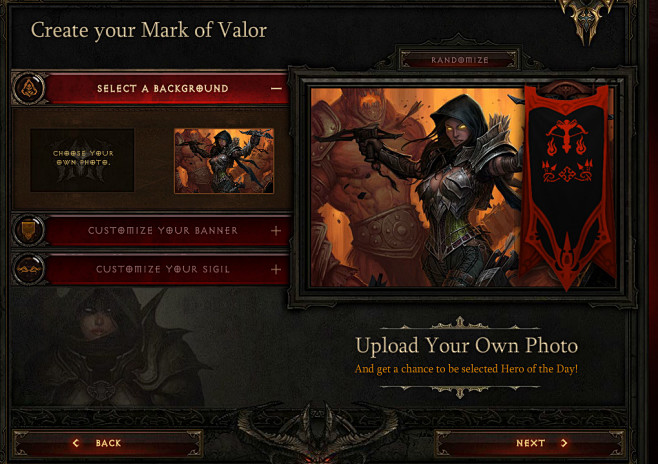Viewport: 658px width, 464px height.
Task: Select the Demon Hunter background thumbnail
Action: click(x=224, y=161)
